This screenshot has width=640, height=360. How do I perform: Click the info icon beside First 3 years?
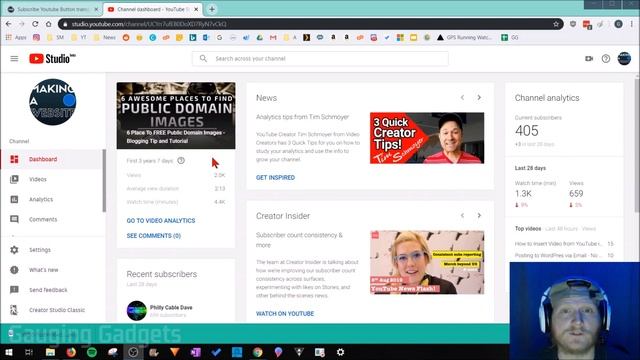coord(181,160)
